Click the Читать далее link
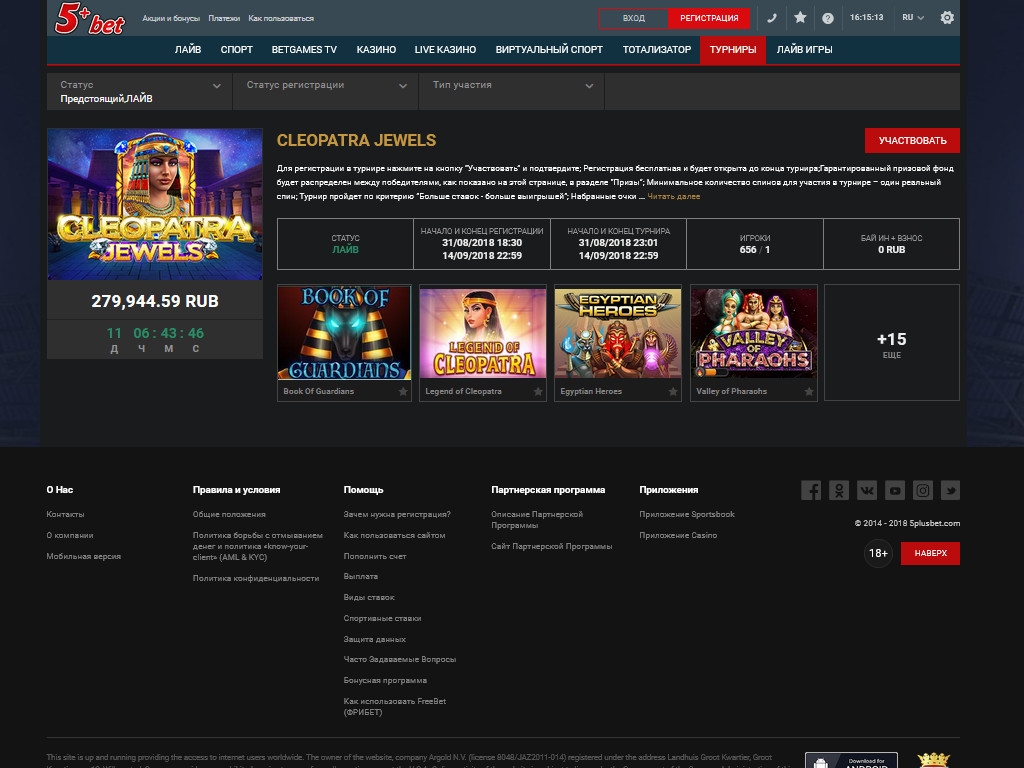This screenshot has height=768, width=1024. pos(673,196)
